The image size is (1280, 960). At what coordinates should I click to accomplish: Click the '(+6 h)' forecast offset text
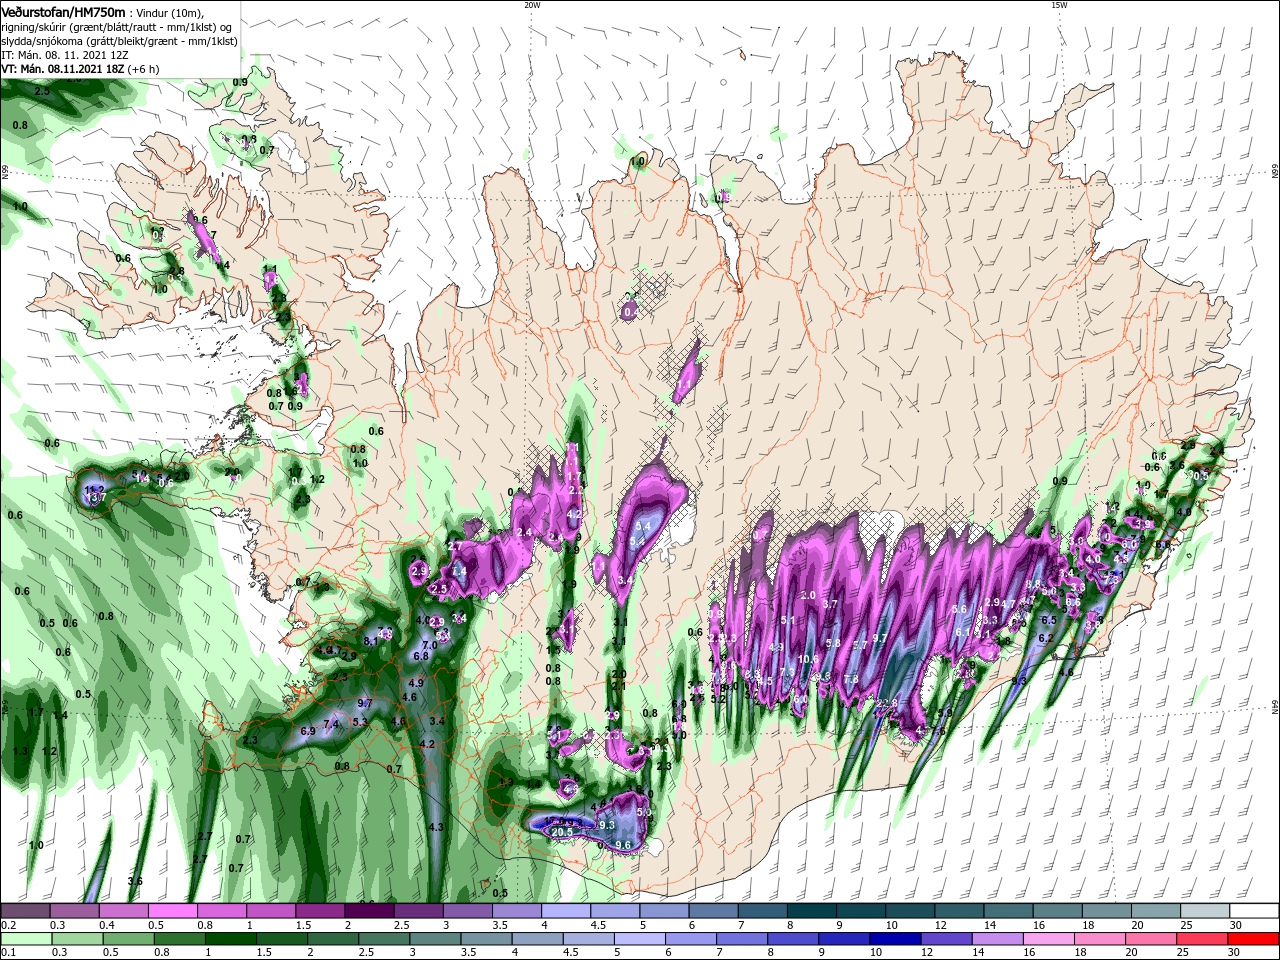(x=144, y=69)
